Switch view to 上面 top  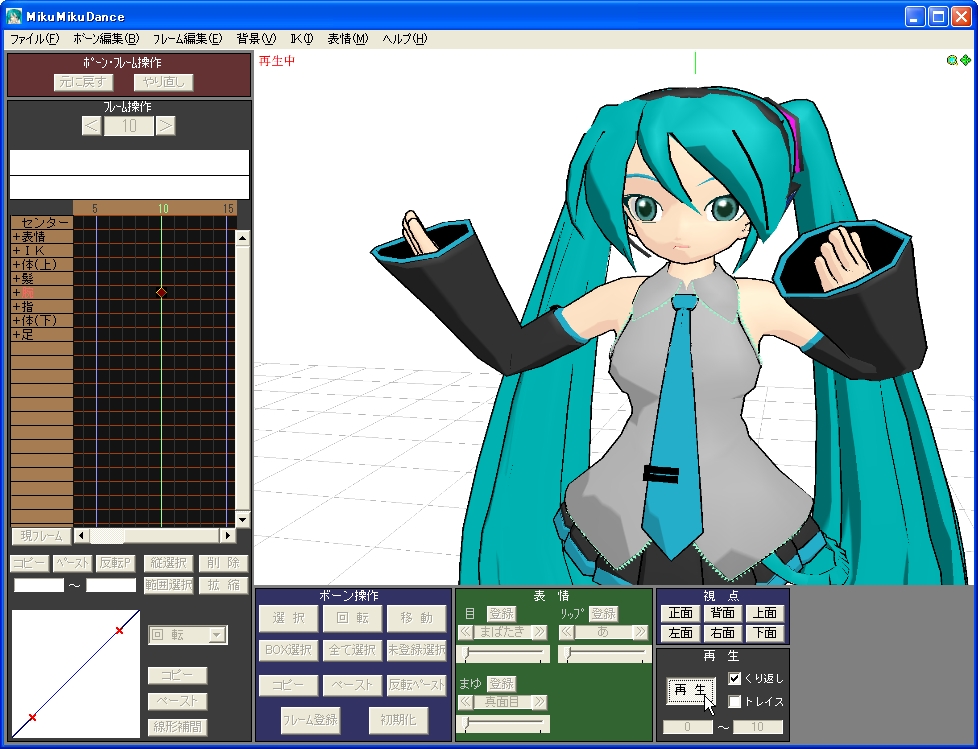click(x=765, y=613)
